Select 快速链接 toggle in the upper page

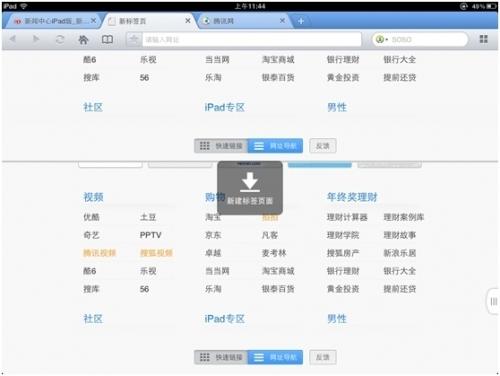tap(221, 146)
